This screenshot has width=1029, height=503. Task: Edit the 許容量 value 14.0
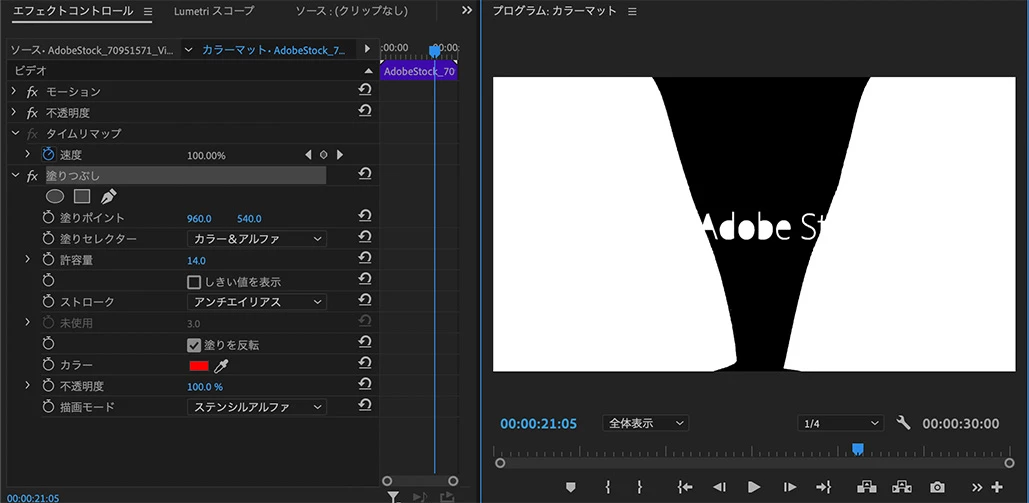[x=196, y=260]
